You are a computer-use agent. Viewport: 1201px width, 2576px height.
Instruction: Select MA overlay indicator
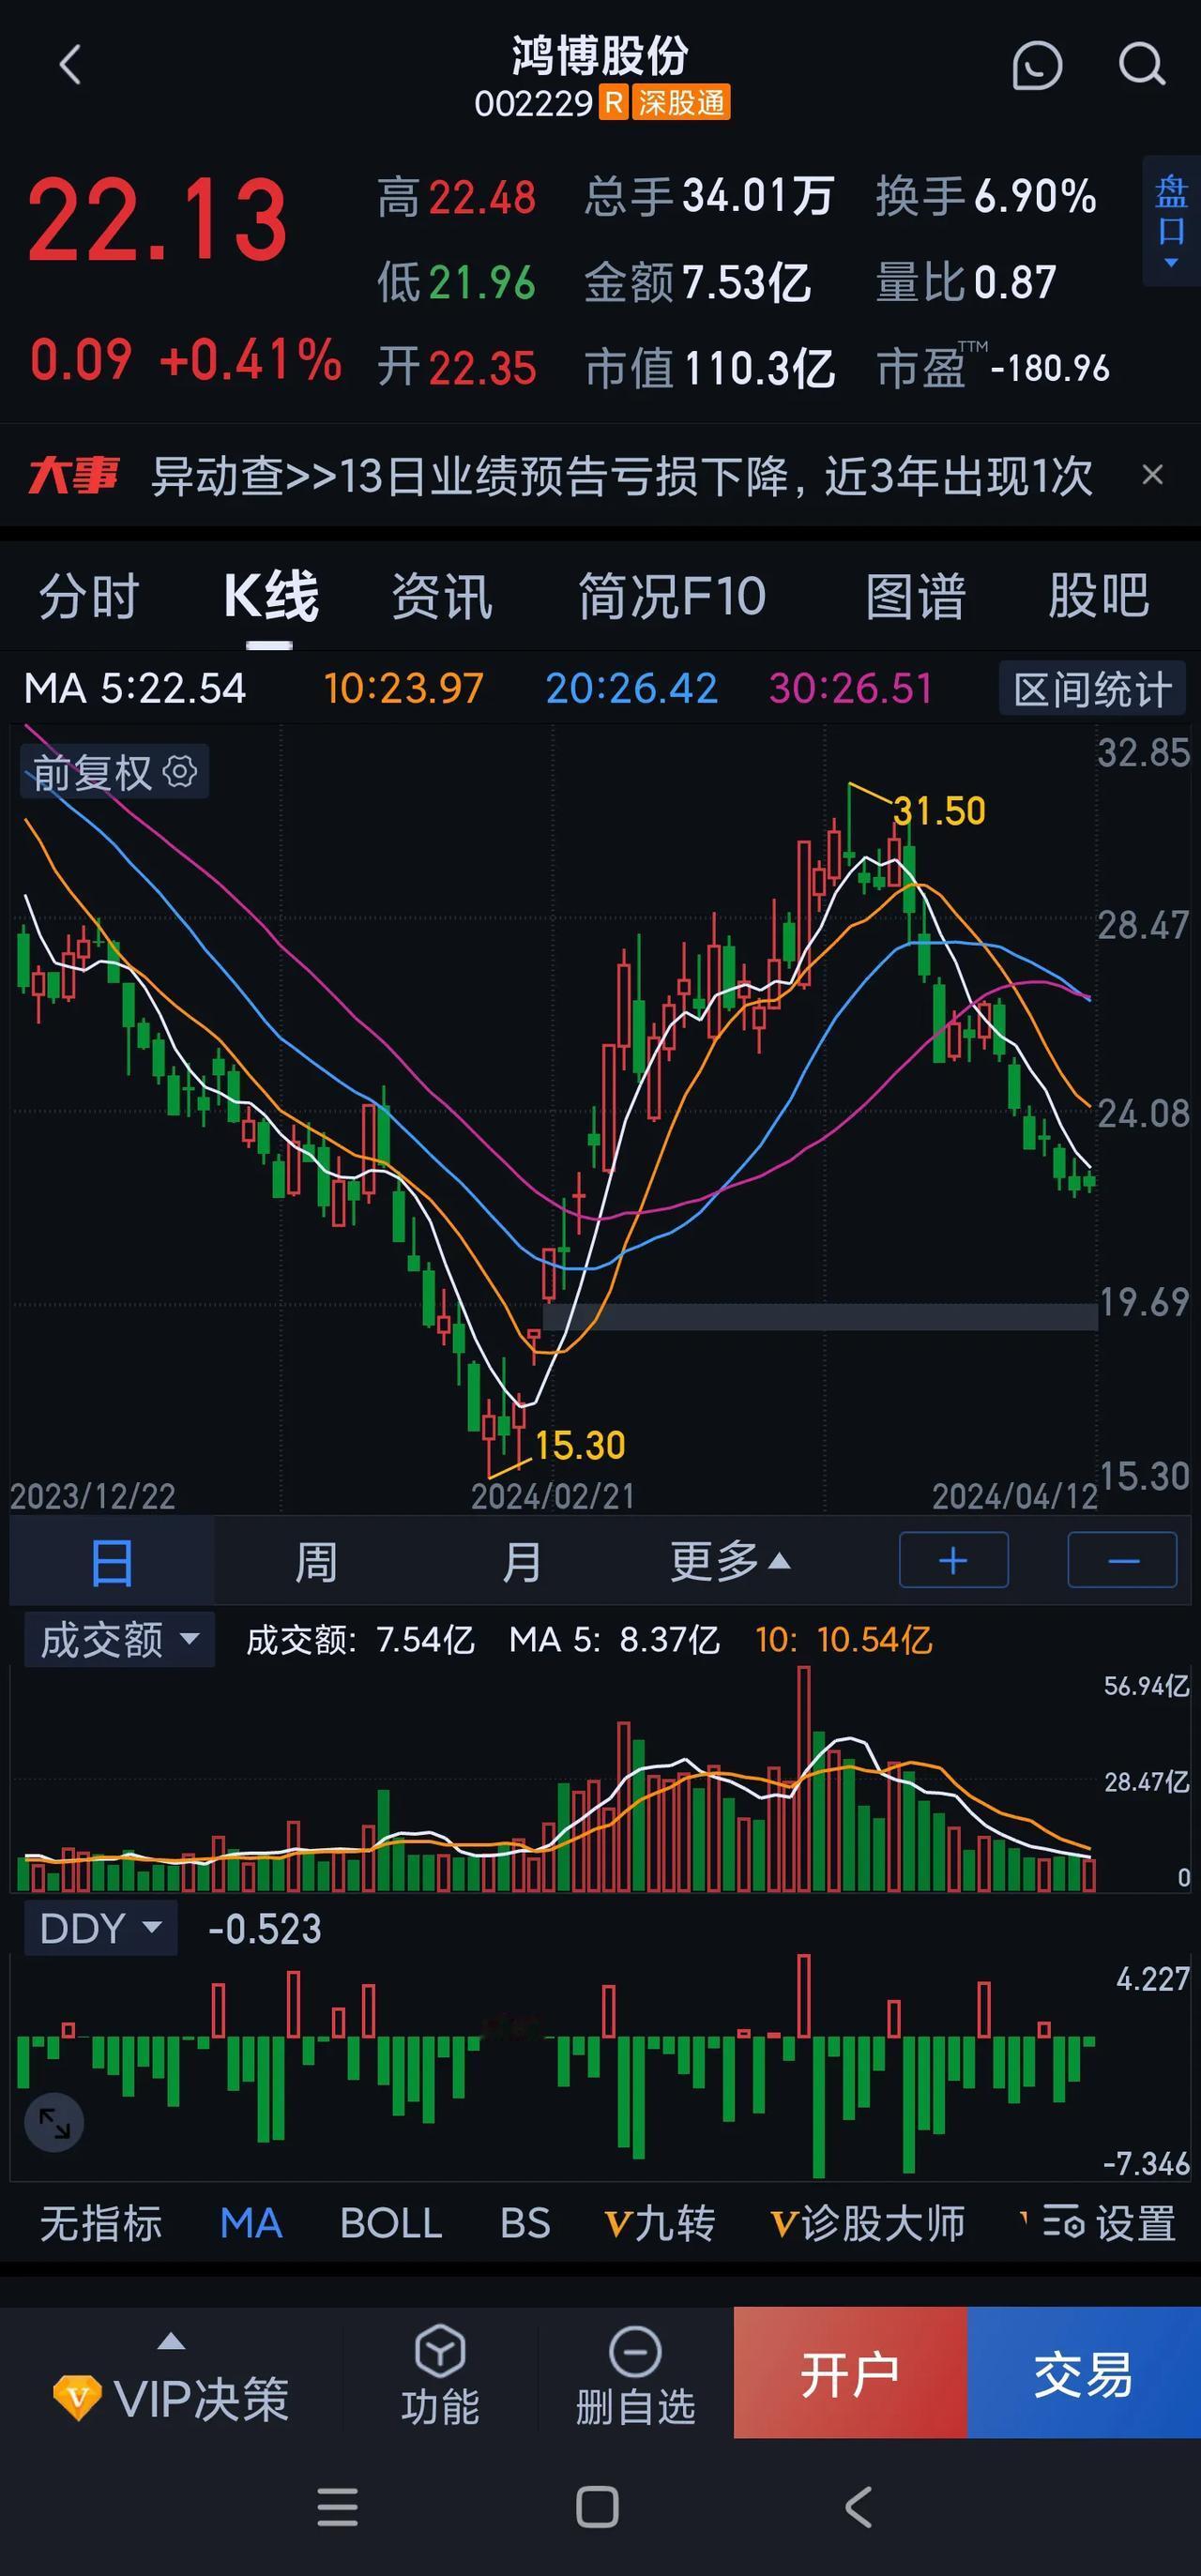(x=251, y=2224)
